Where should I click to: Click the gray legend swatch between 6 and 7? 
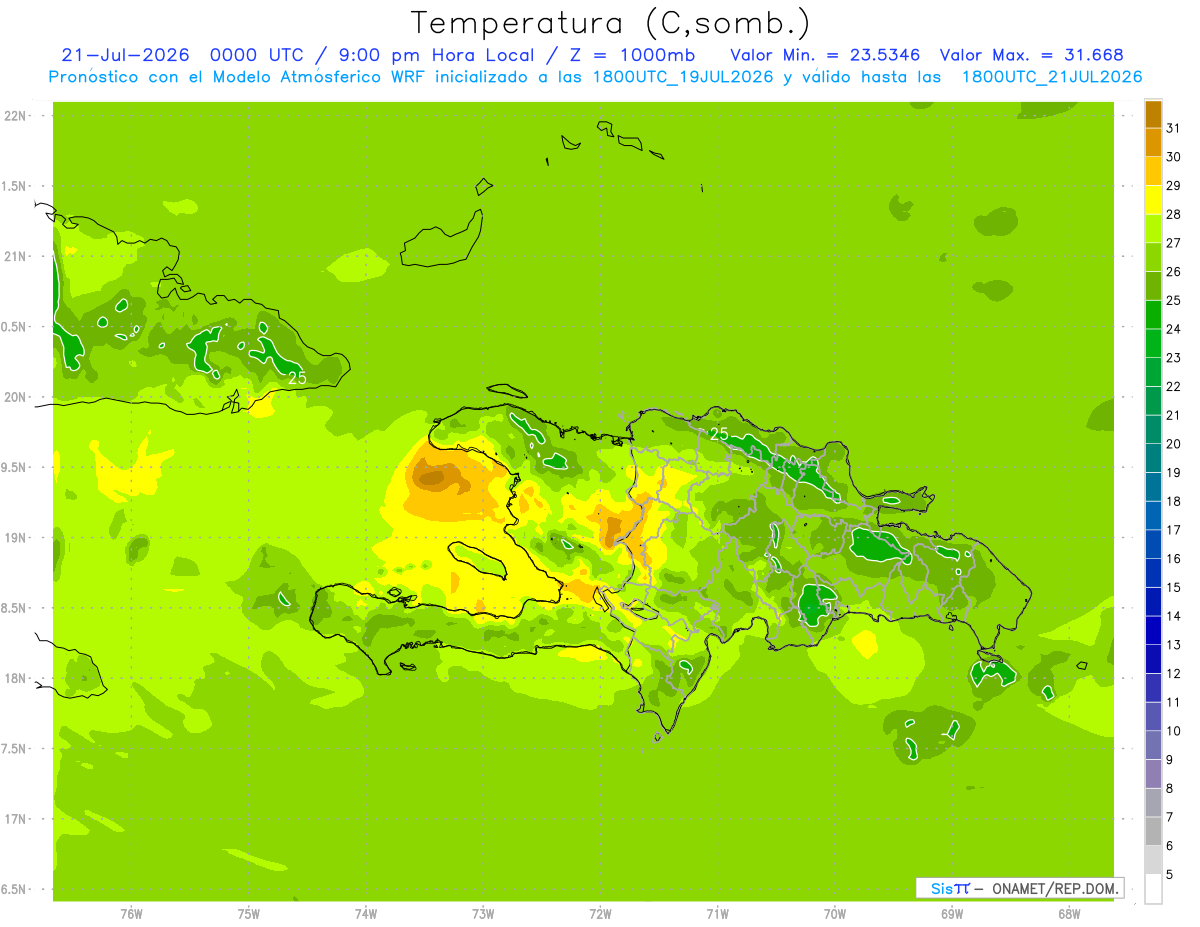point(1153,831)
